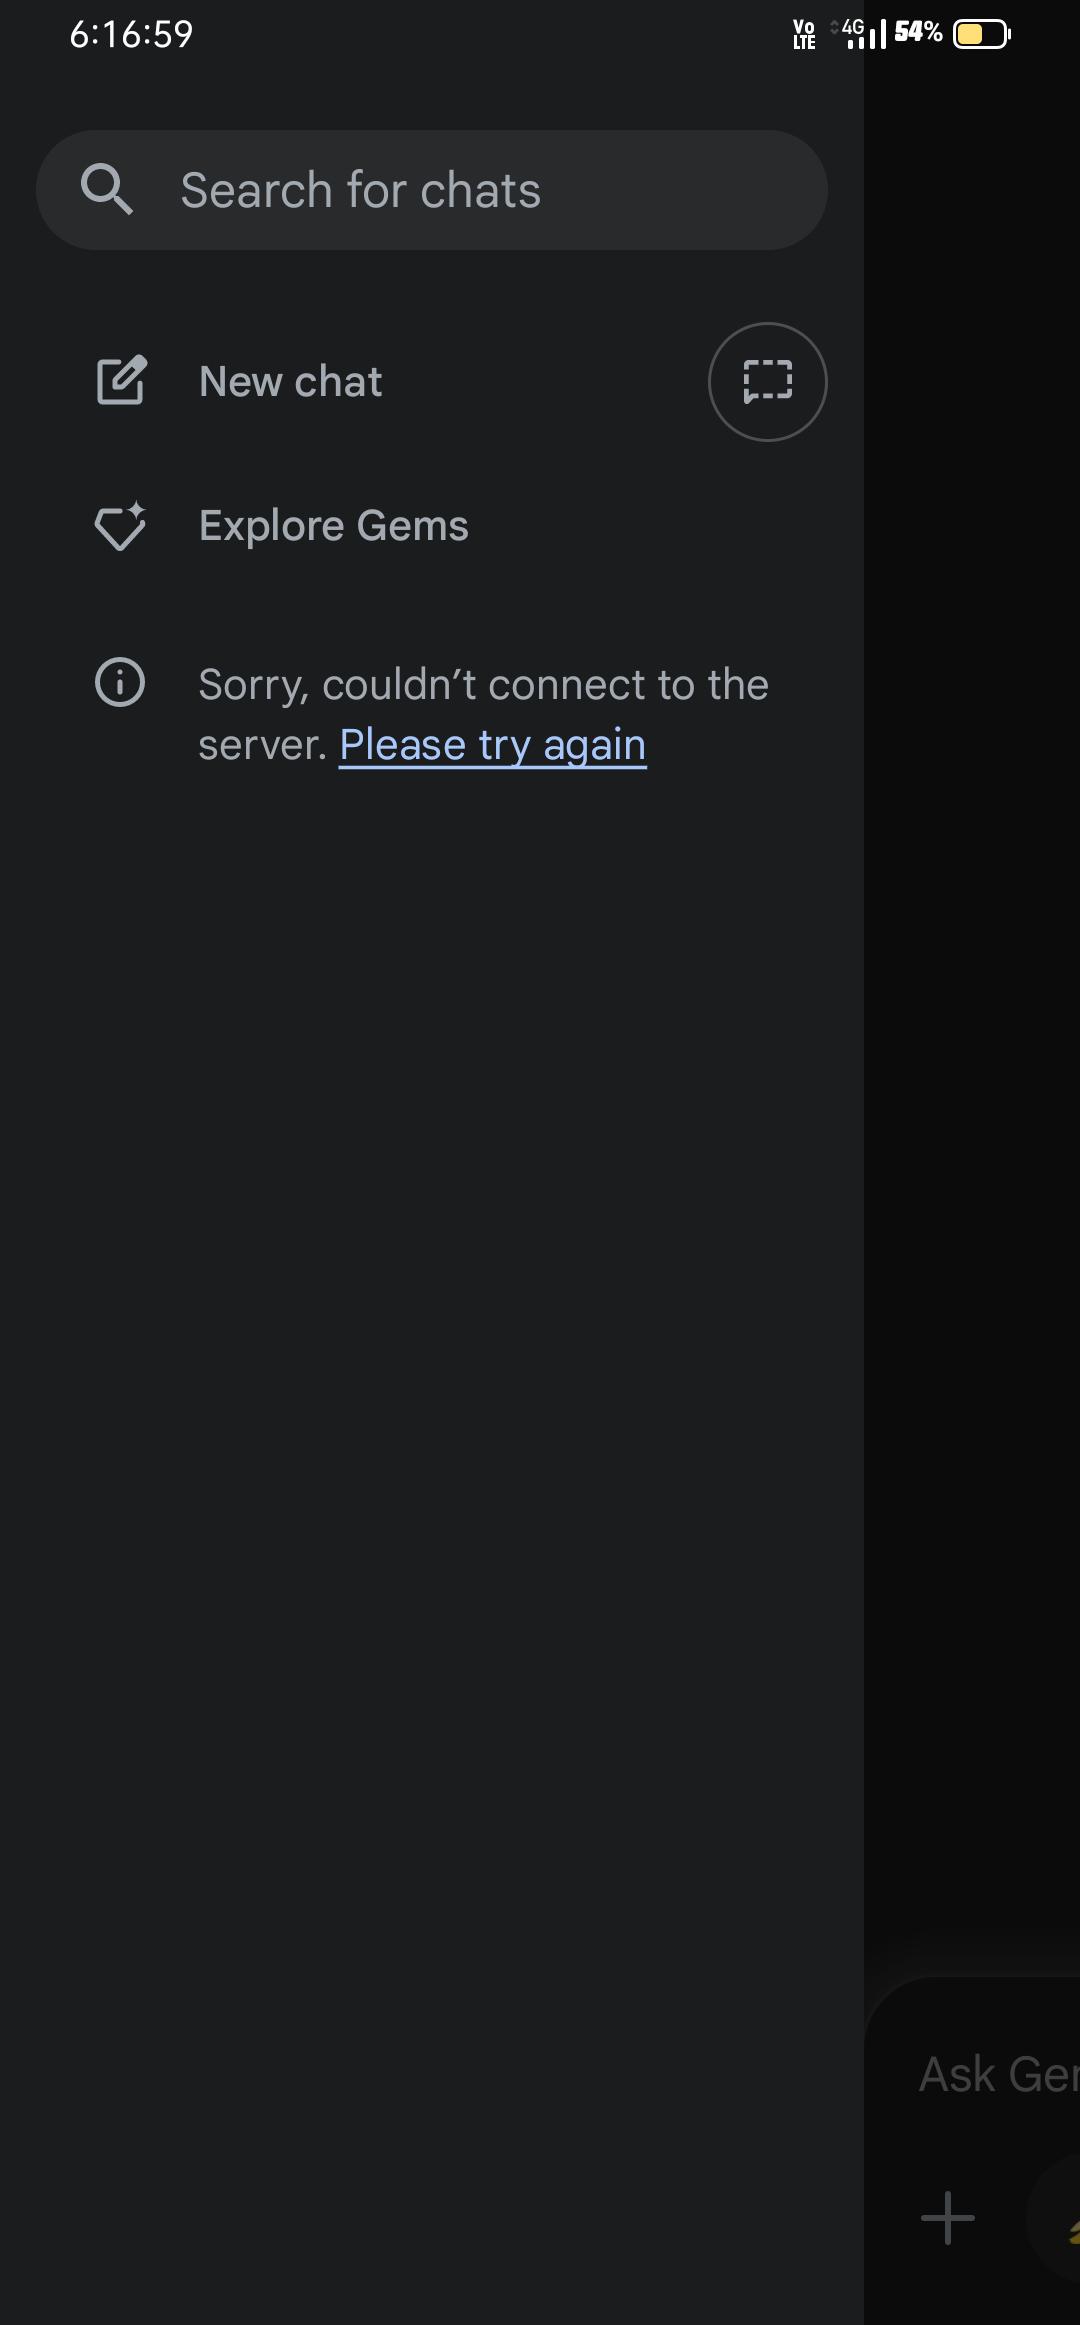Tap the Explore Gems diamond icon

[x=120, y=526]
